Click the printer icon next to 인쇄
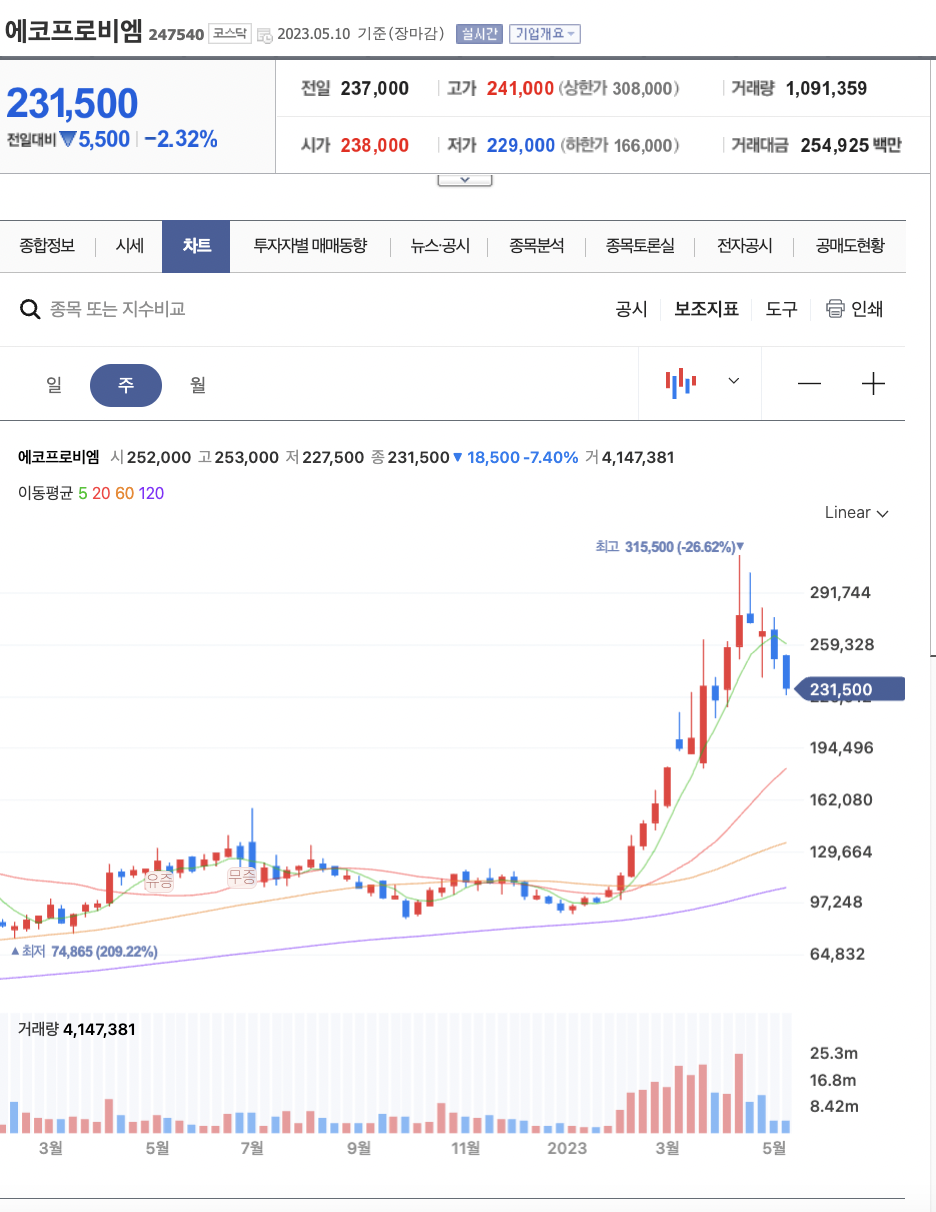 pyautogui.click(x=835, y=309)
